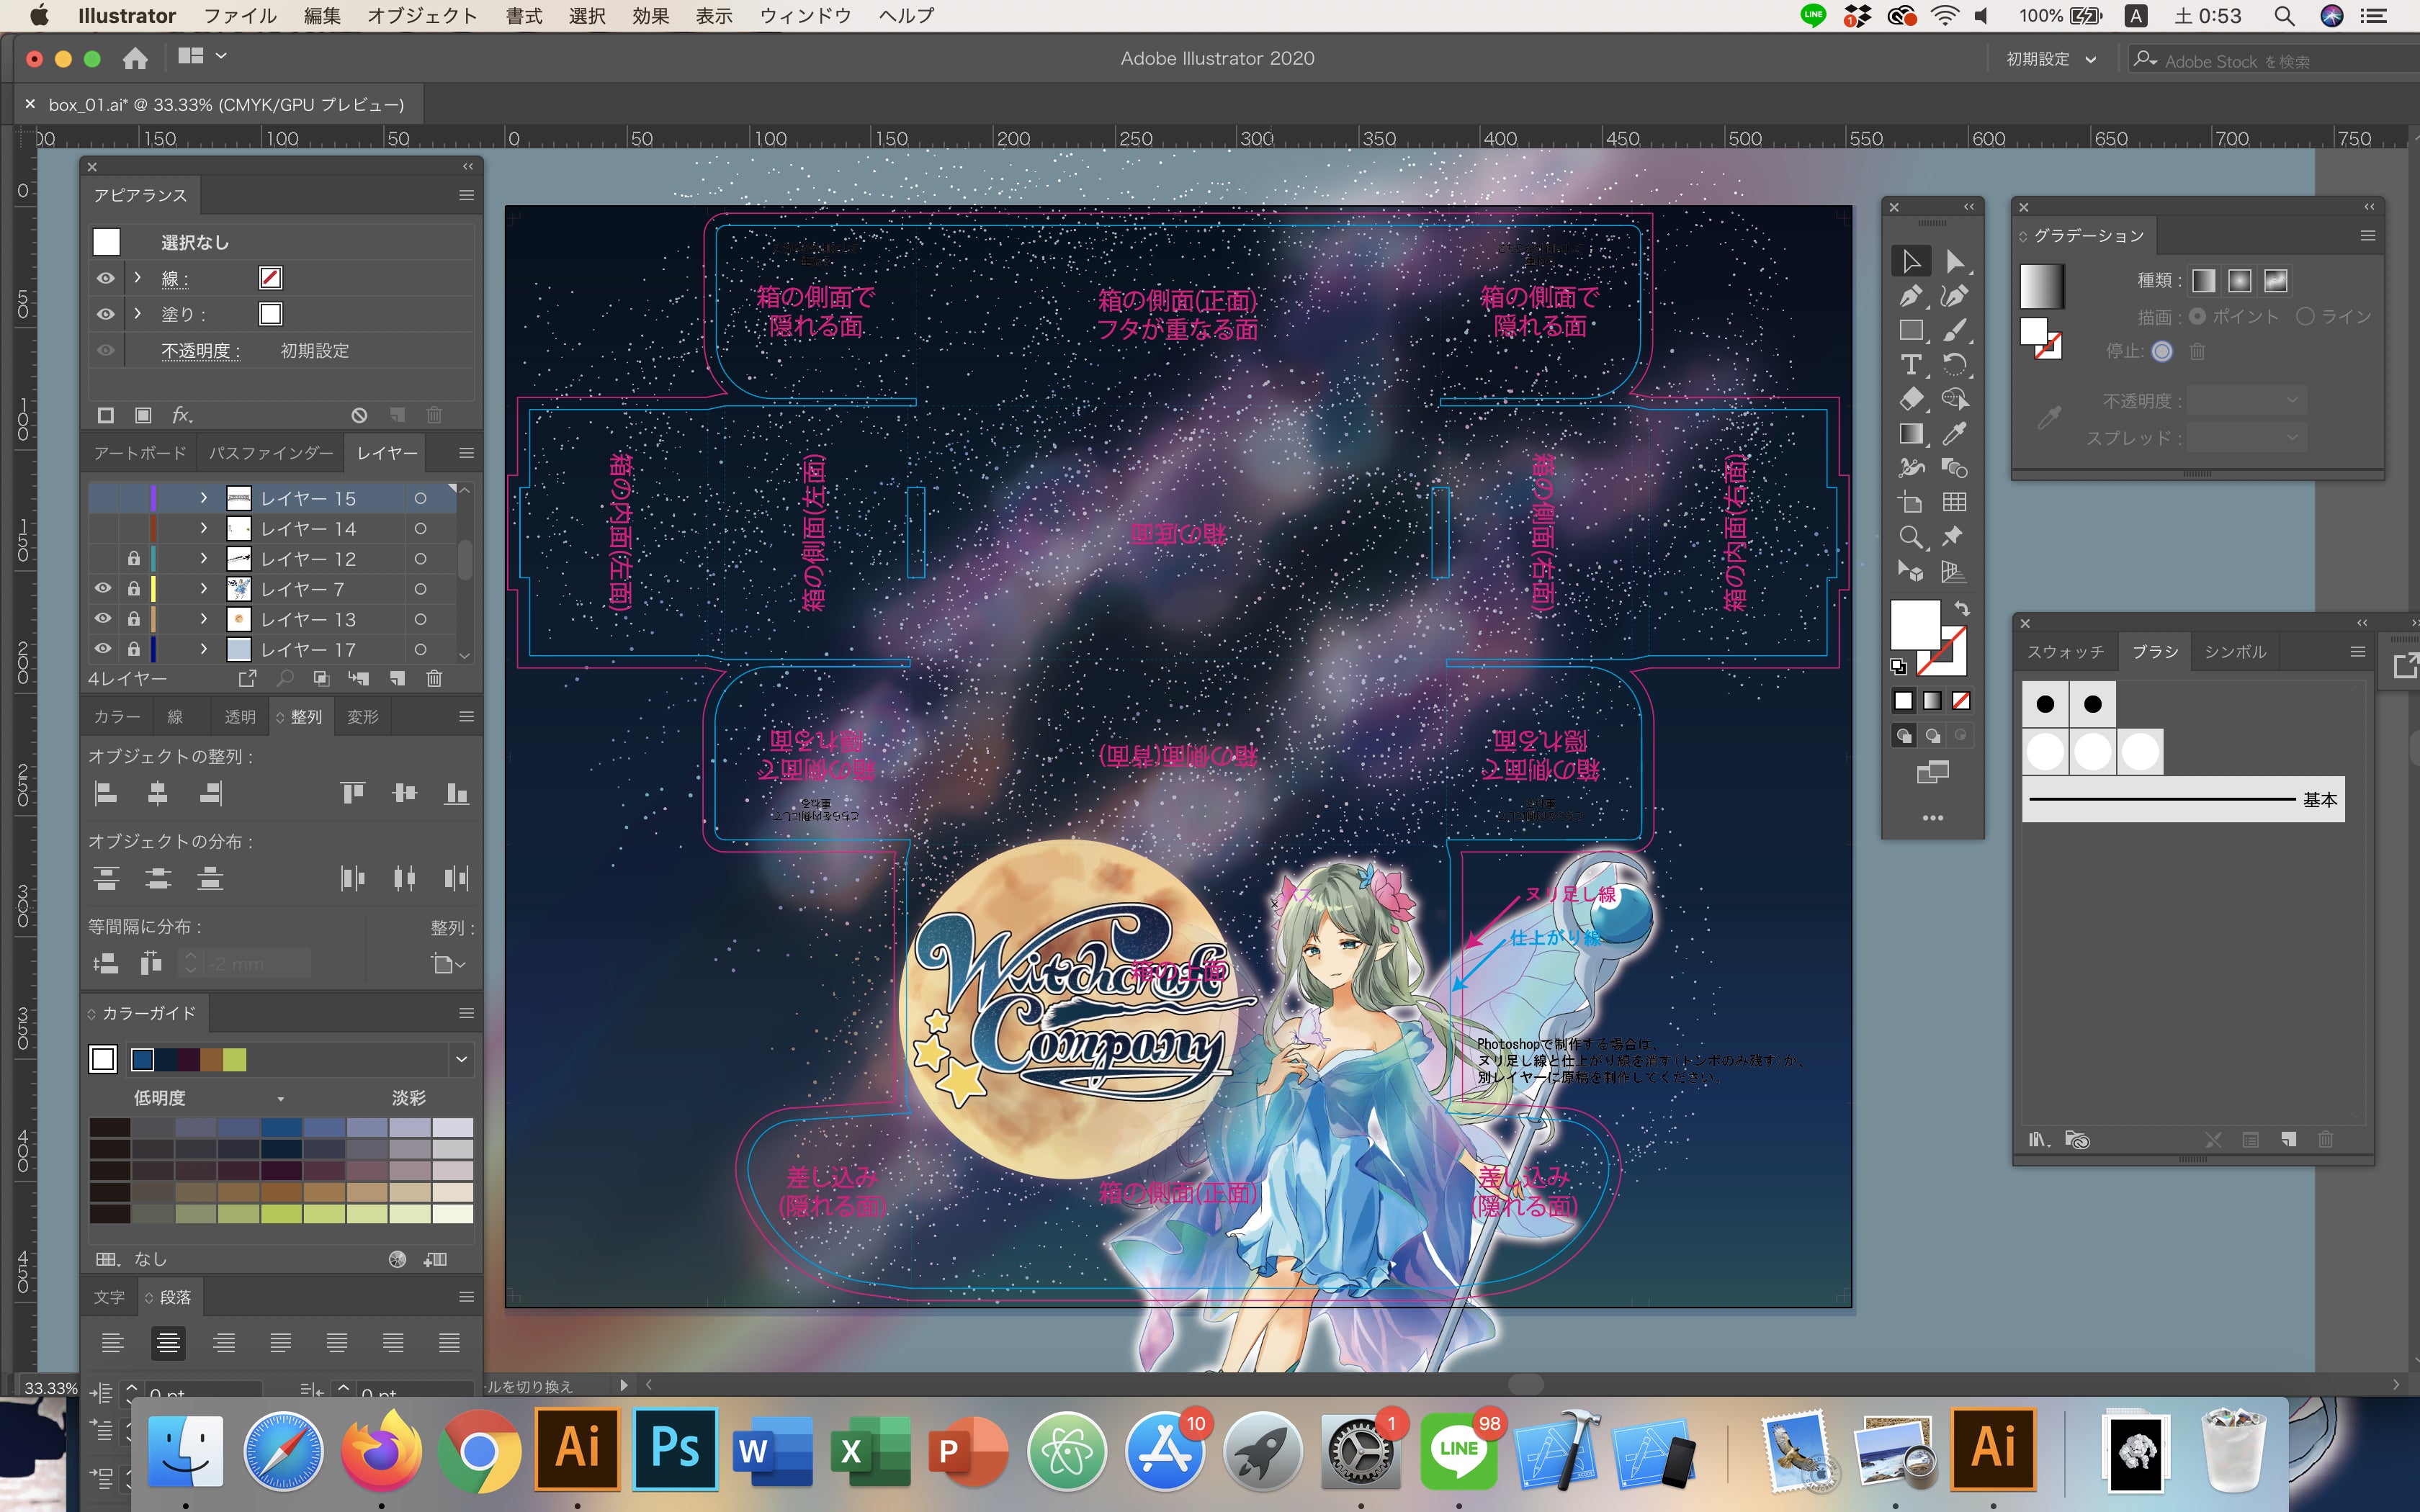Viewport: 2420px width, 1512px height.
Task: Select the Type tool
Action: tap(1910, 365)
